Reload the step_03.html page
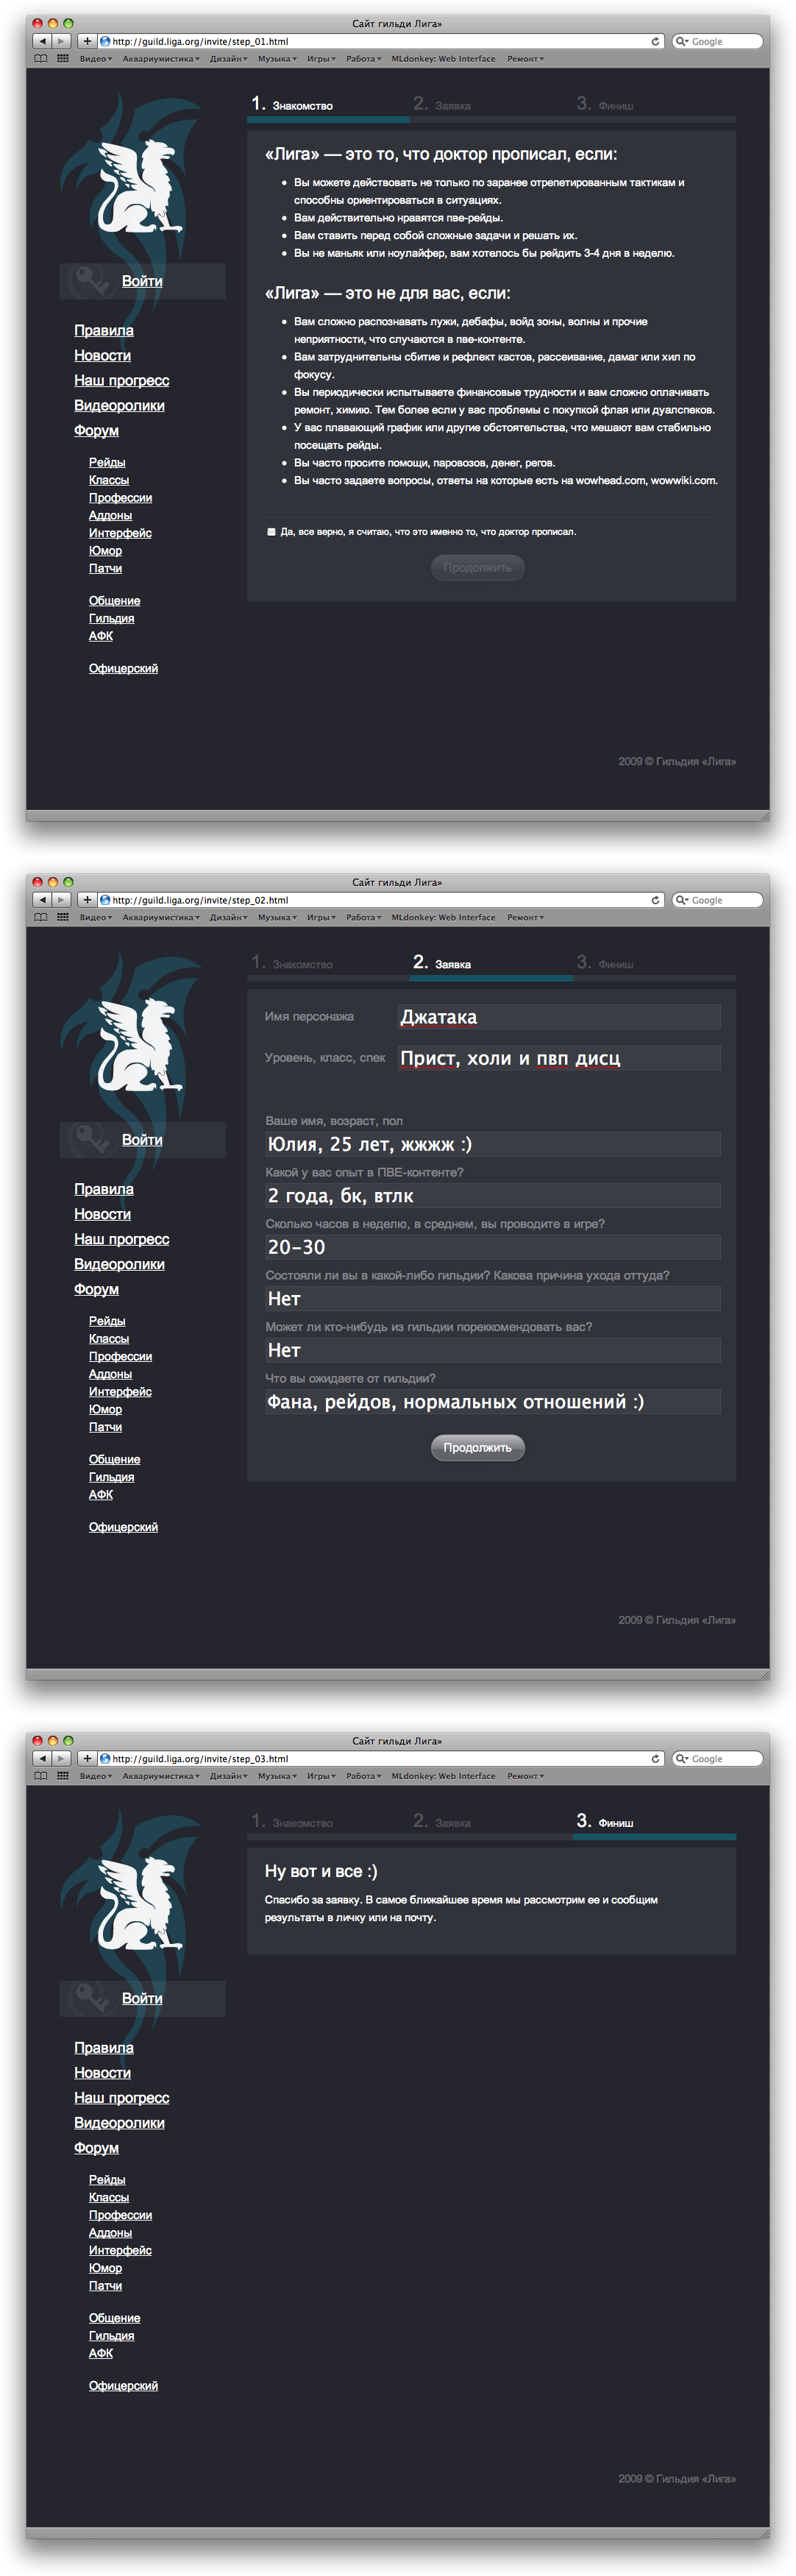The width and height of the screenshot is (796, 2576). pyautogui.click(x=655, y=1759)
